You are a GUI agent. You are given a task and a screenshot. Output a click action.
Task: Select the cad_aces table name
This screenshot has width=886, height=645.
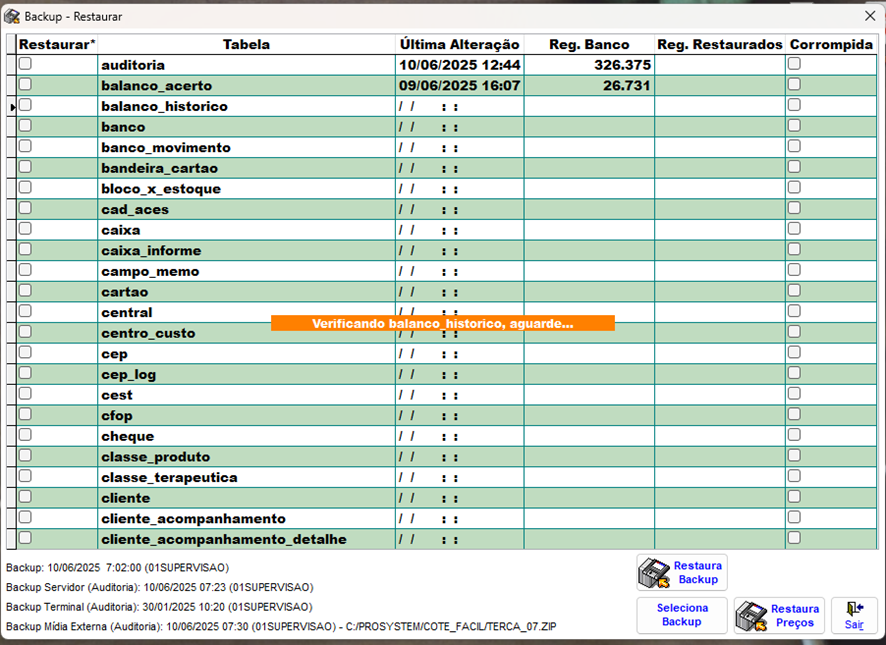point(135,210)
